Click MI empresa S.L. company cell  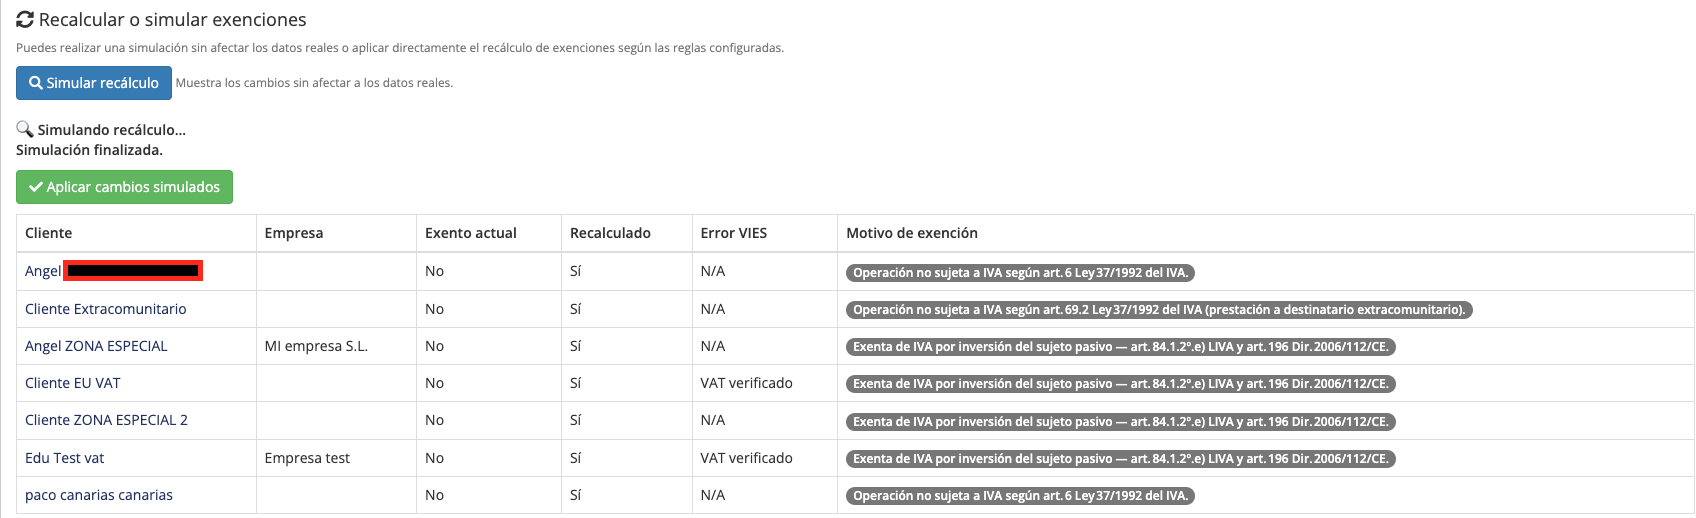pos(316,346)
